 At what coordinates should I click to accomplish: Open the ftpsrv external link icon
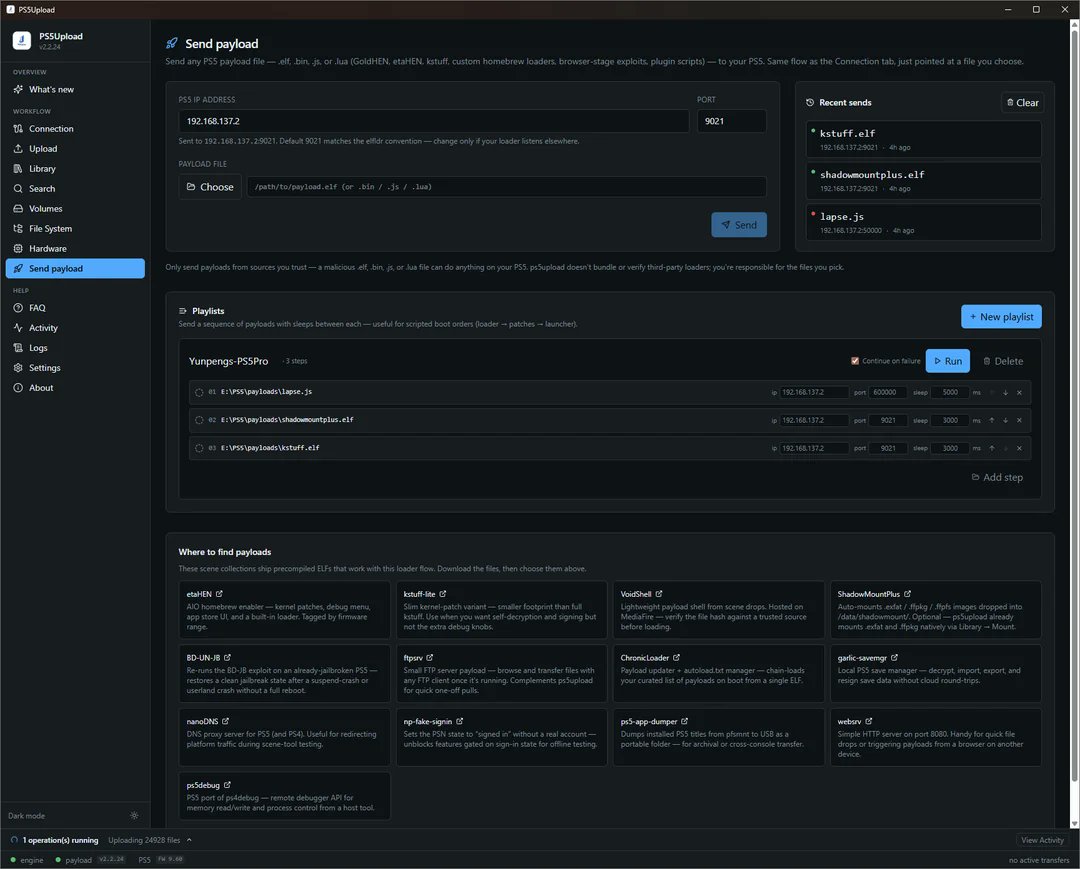click(430, 658)
